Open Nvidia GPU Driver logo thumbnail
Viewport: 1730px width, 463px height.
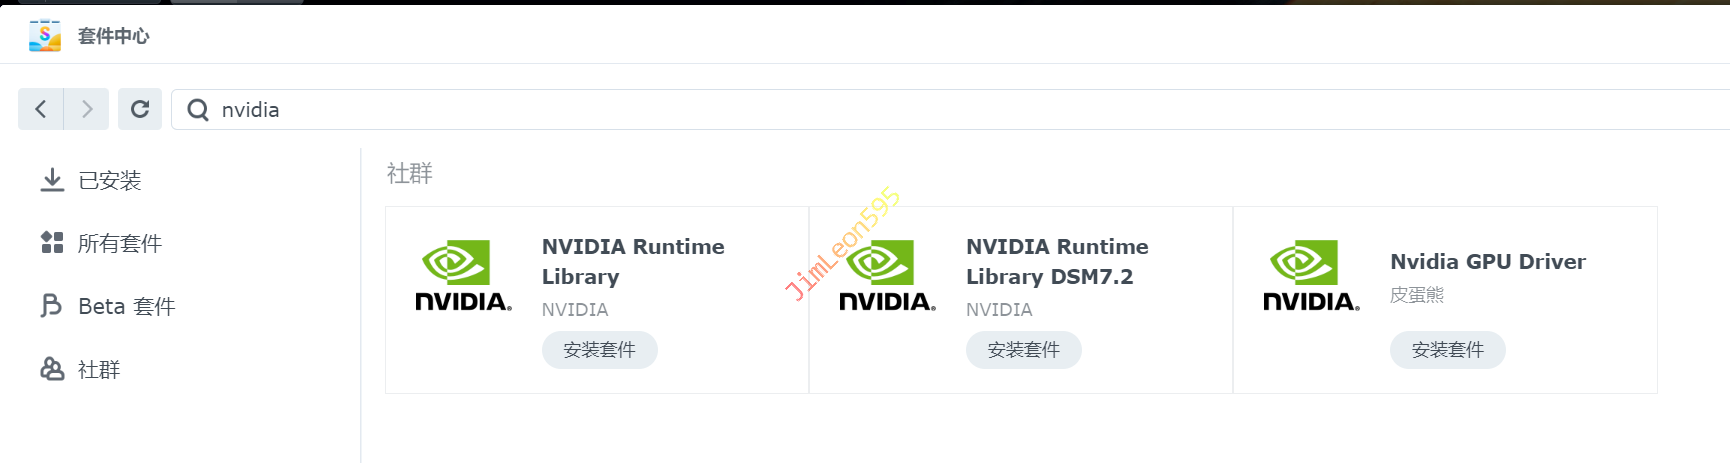[x=1311, y=276]
